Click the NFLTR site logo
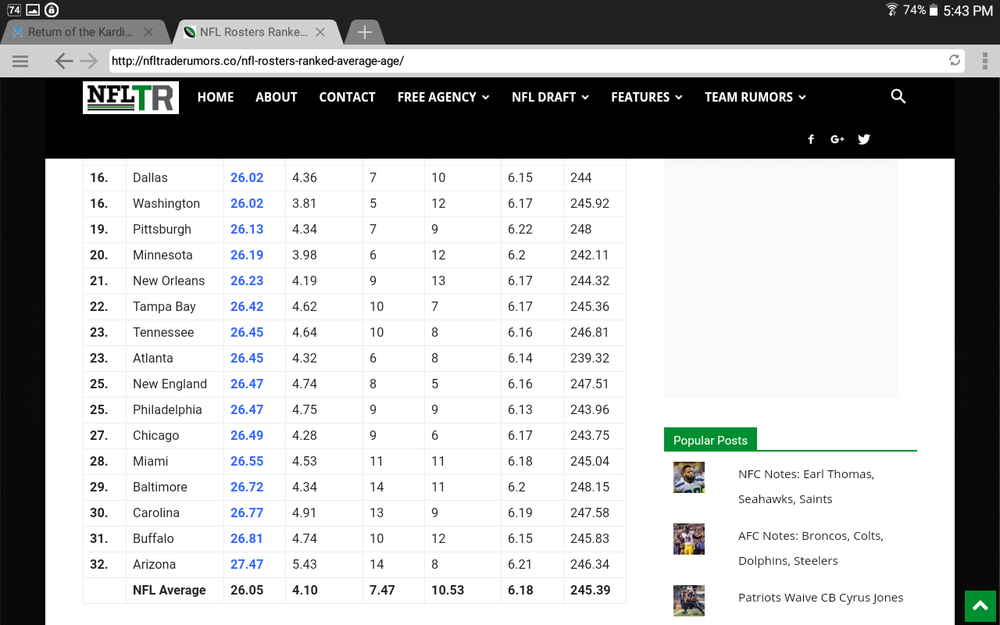This screenshot has height=625, width=1000. pyautogui.click(x=131, y=98)
